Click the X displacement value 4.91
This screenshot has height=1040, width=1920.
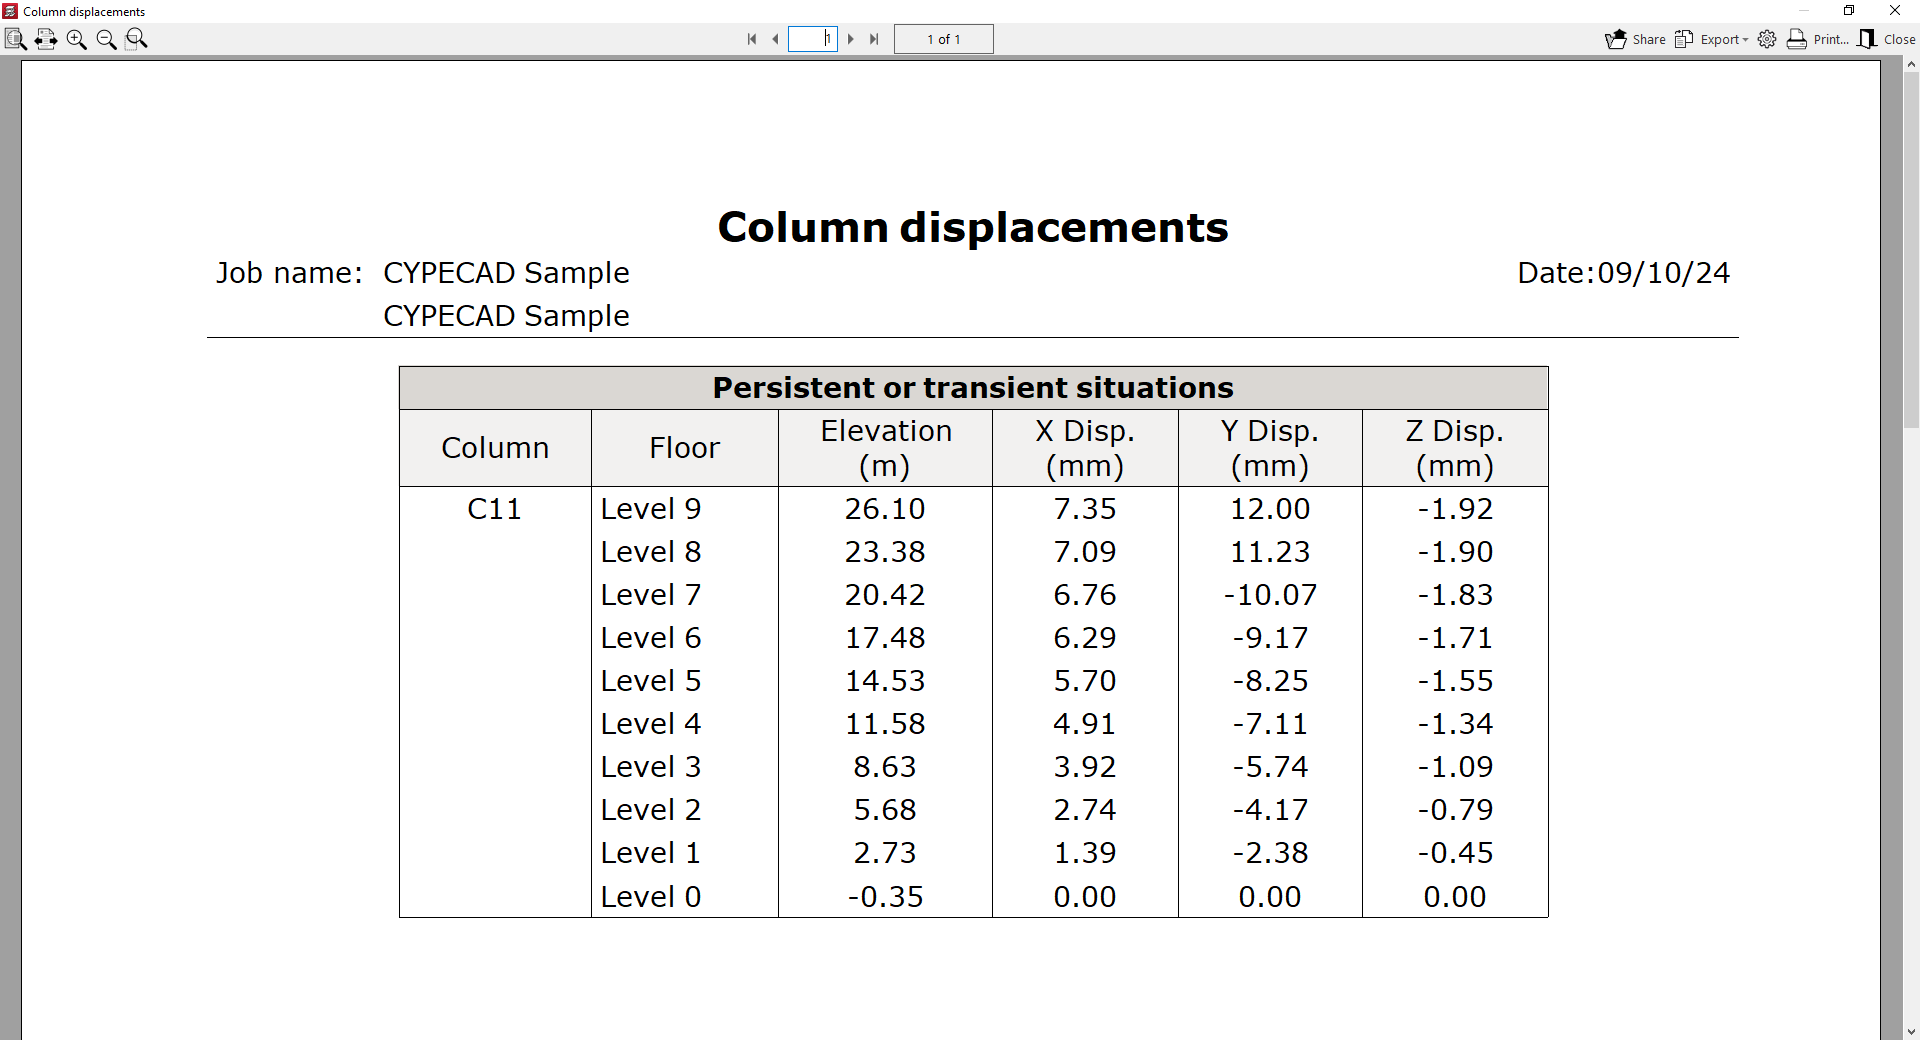(x=1085, y=724)
